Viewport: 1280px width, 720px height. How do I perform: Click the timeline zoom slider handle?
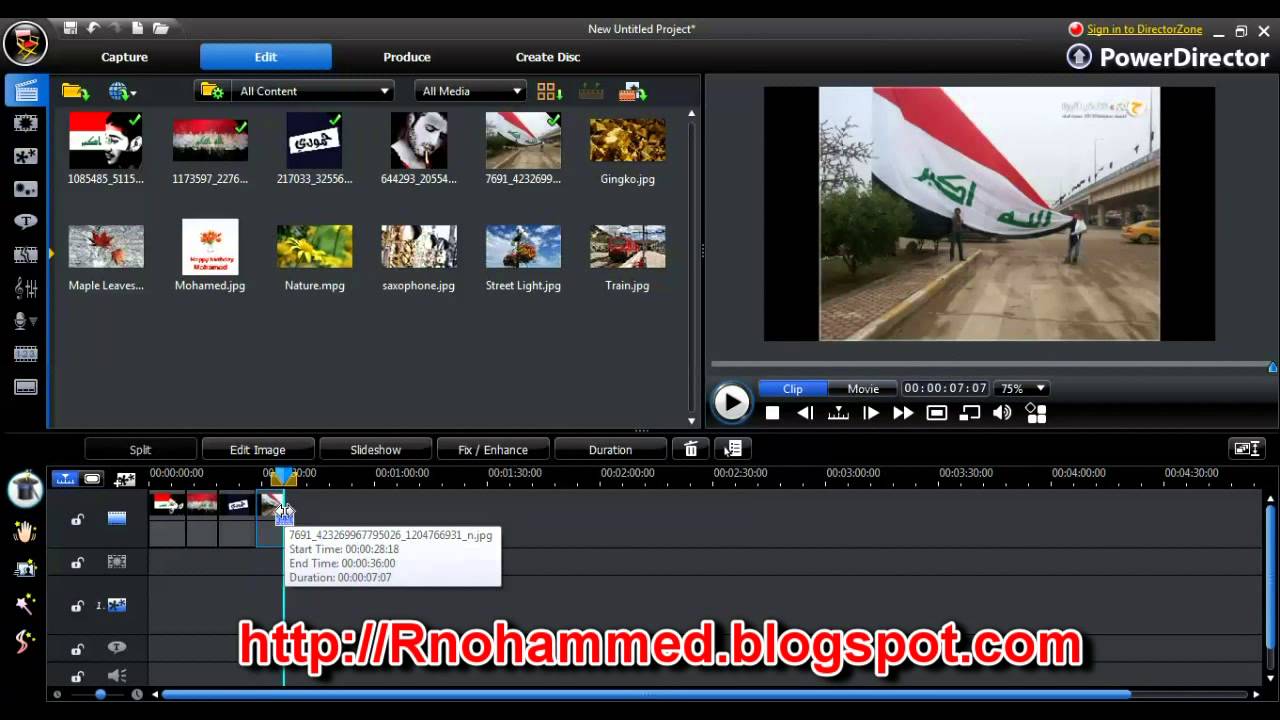coord(100,694)
